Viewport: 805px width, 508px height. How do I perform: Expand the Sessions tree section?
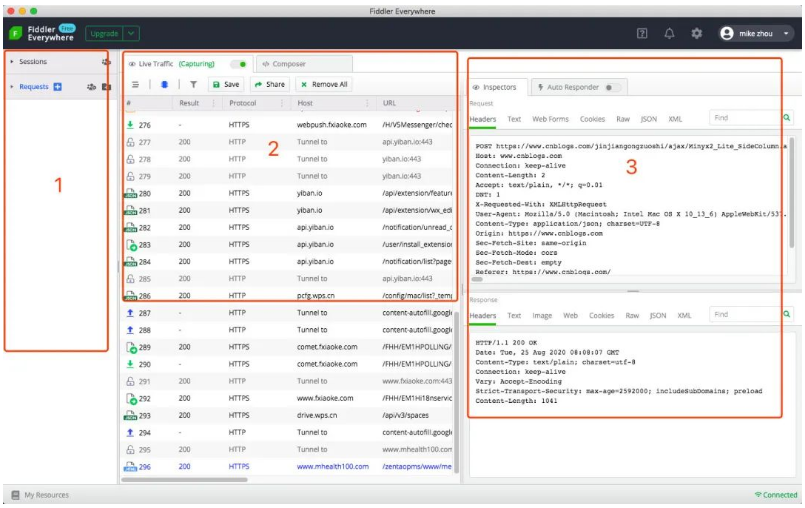tap(13, 62)
